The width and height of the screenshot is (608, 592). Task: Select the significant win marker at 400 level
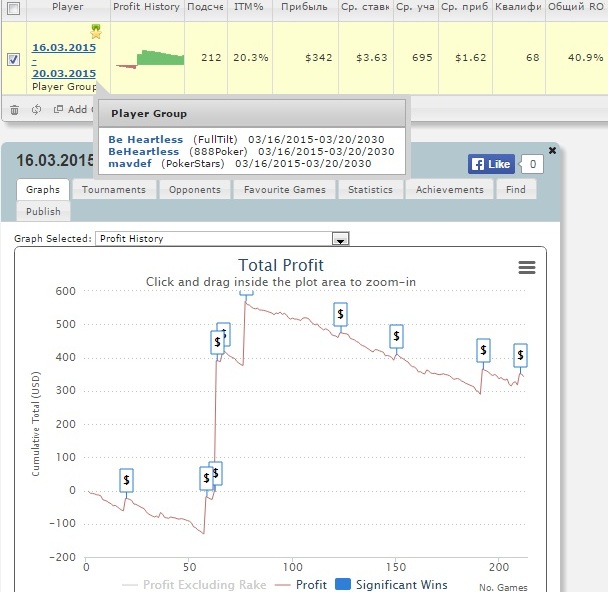[x=217, y=342]
